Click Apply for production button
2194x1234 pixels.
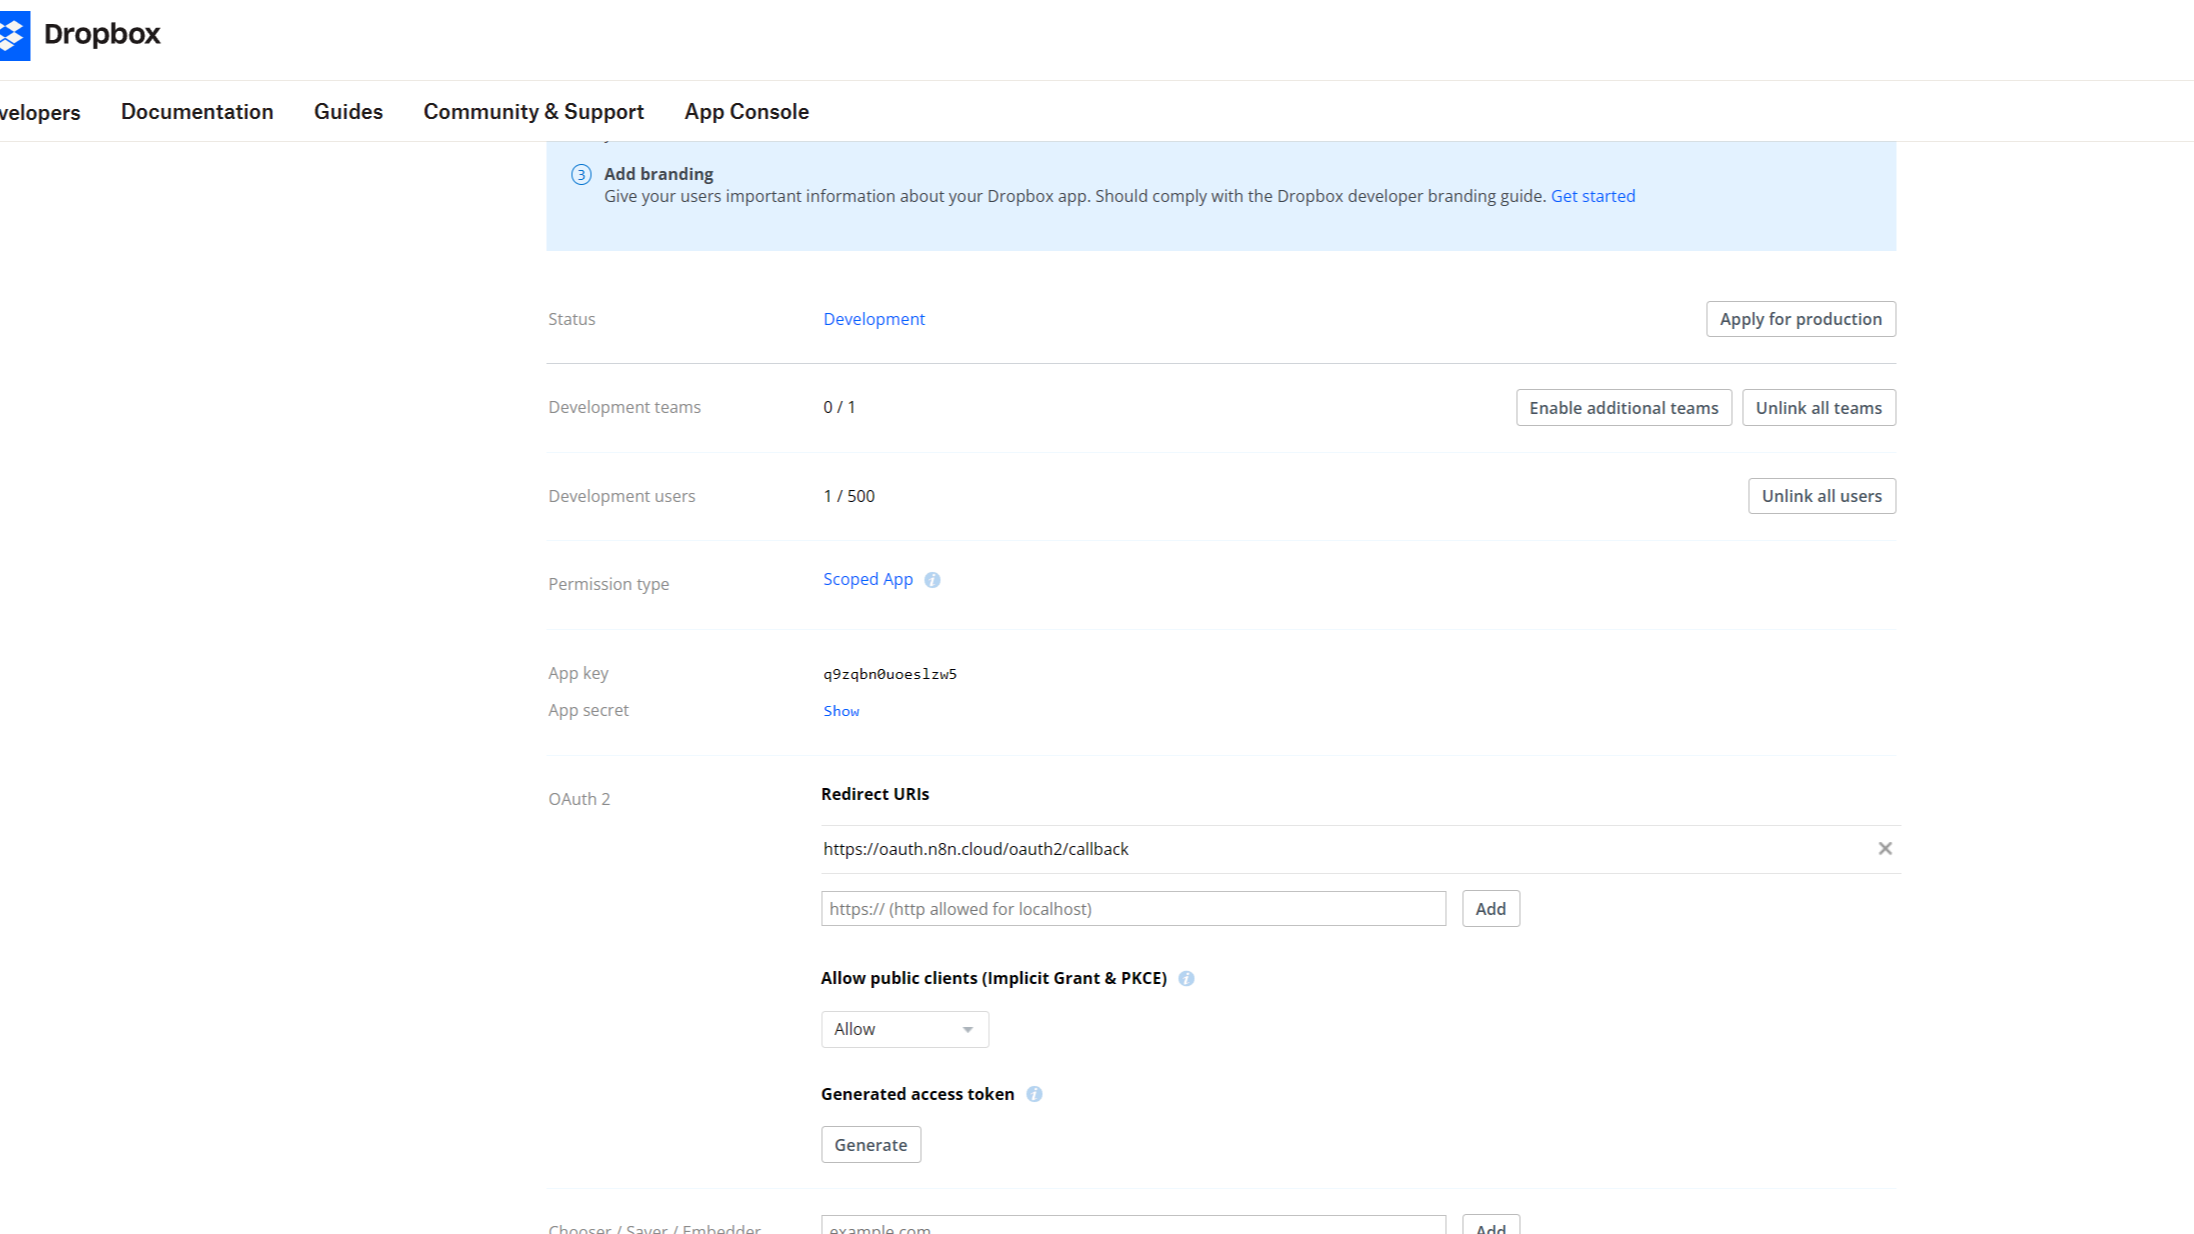point(1800,319)
